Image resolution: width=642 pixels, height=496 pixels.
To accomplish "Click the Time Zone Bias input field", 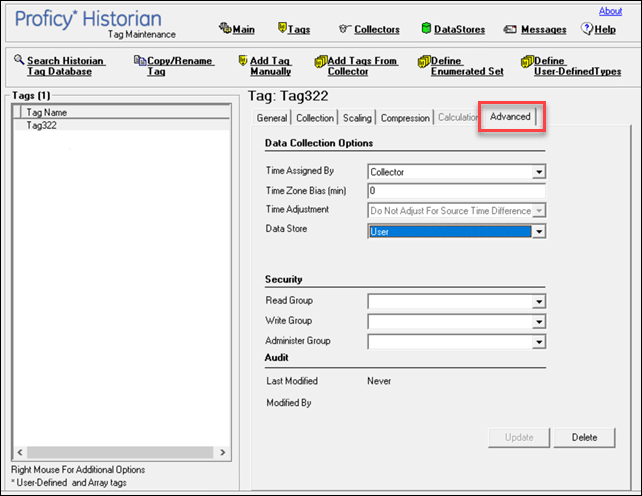I will [457, 191].
